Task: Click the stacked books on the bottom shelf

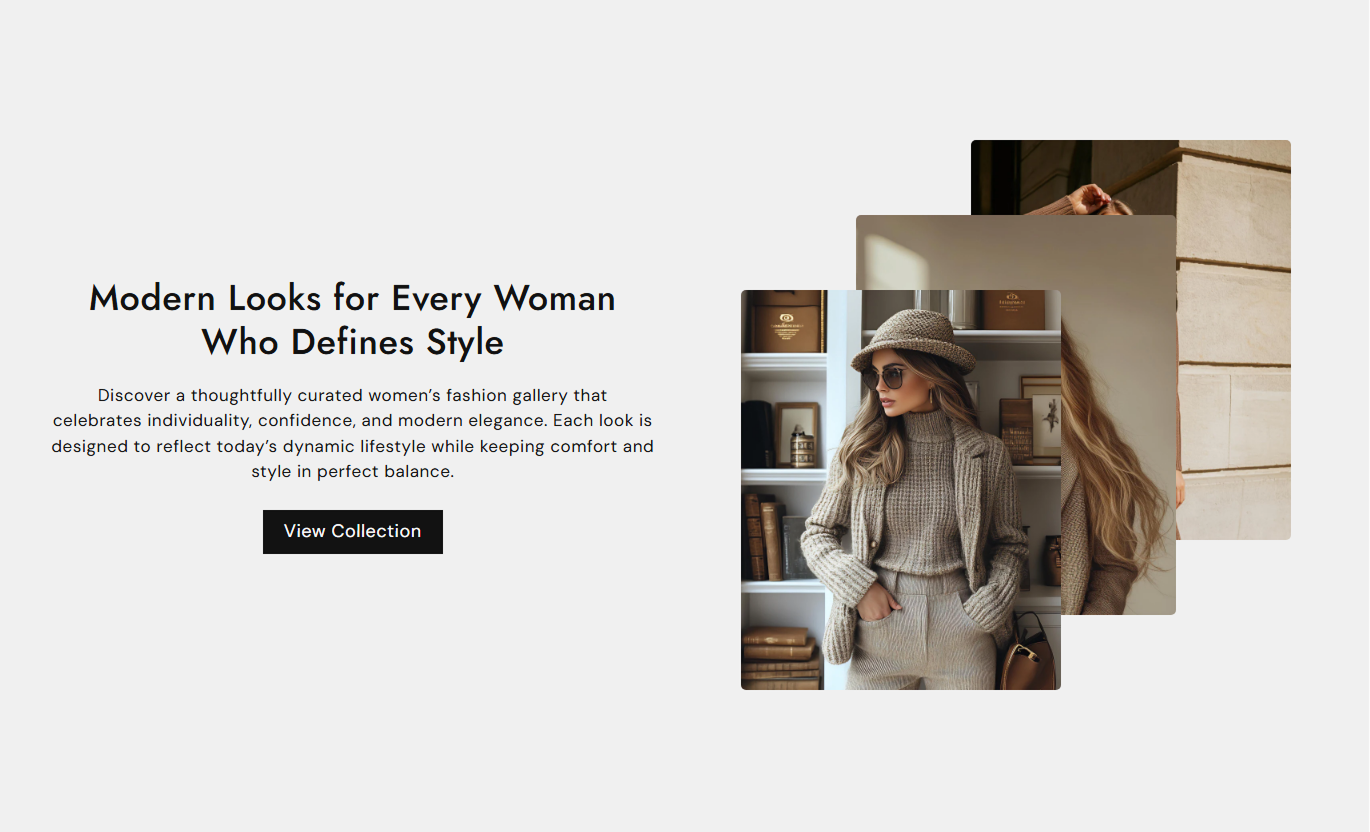Action: tap(781, 658)
